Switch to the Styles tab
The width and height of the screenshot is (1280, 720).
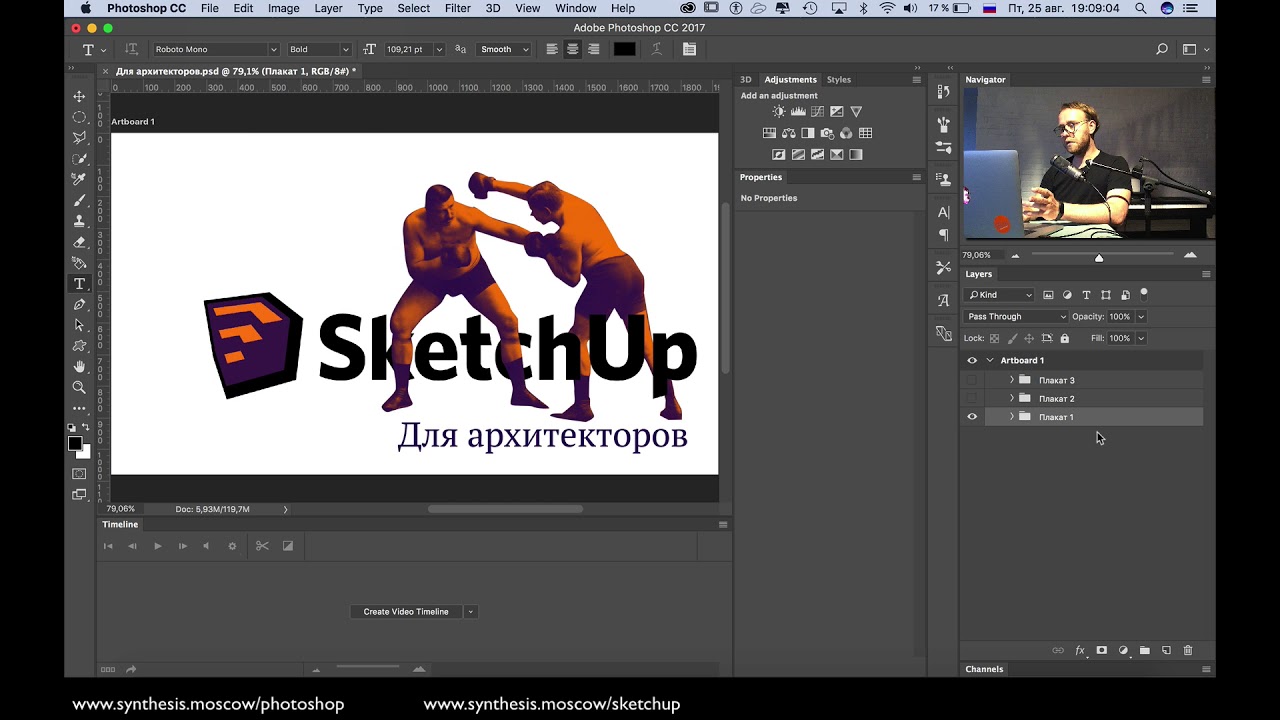839,79
